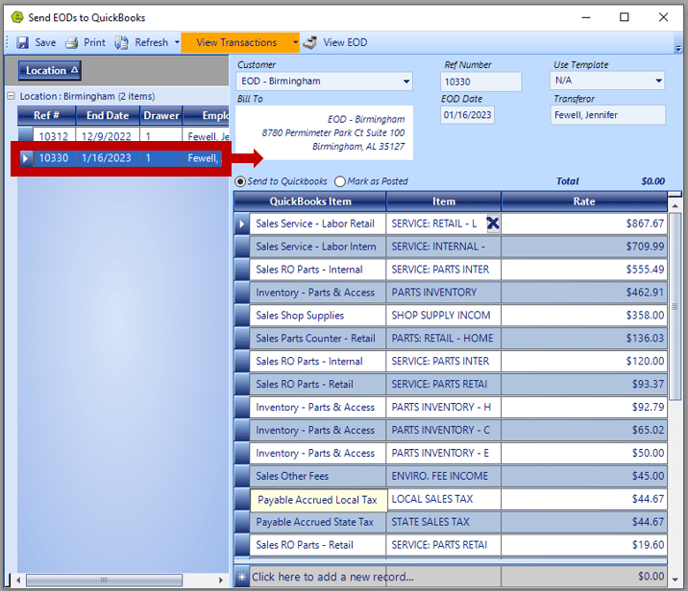Click the Transferor field Fewell, Jennifer

(608, 115)
